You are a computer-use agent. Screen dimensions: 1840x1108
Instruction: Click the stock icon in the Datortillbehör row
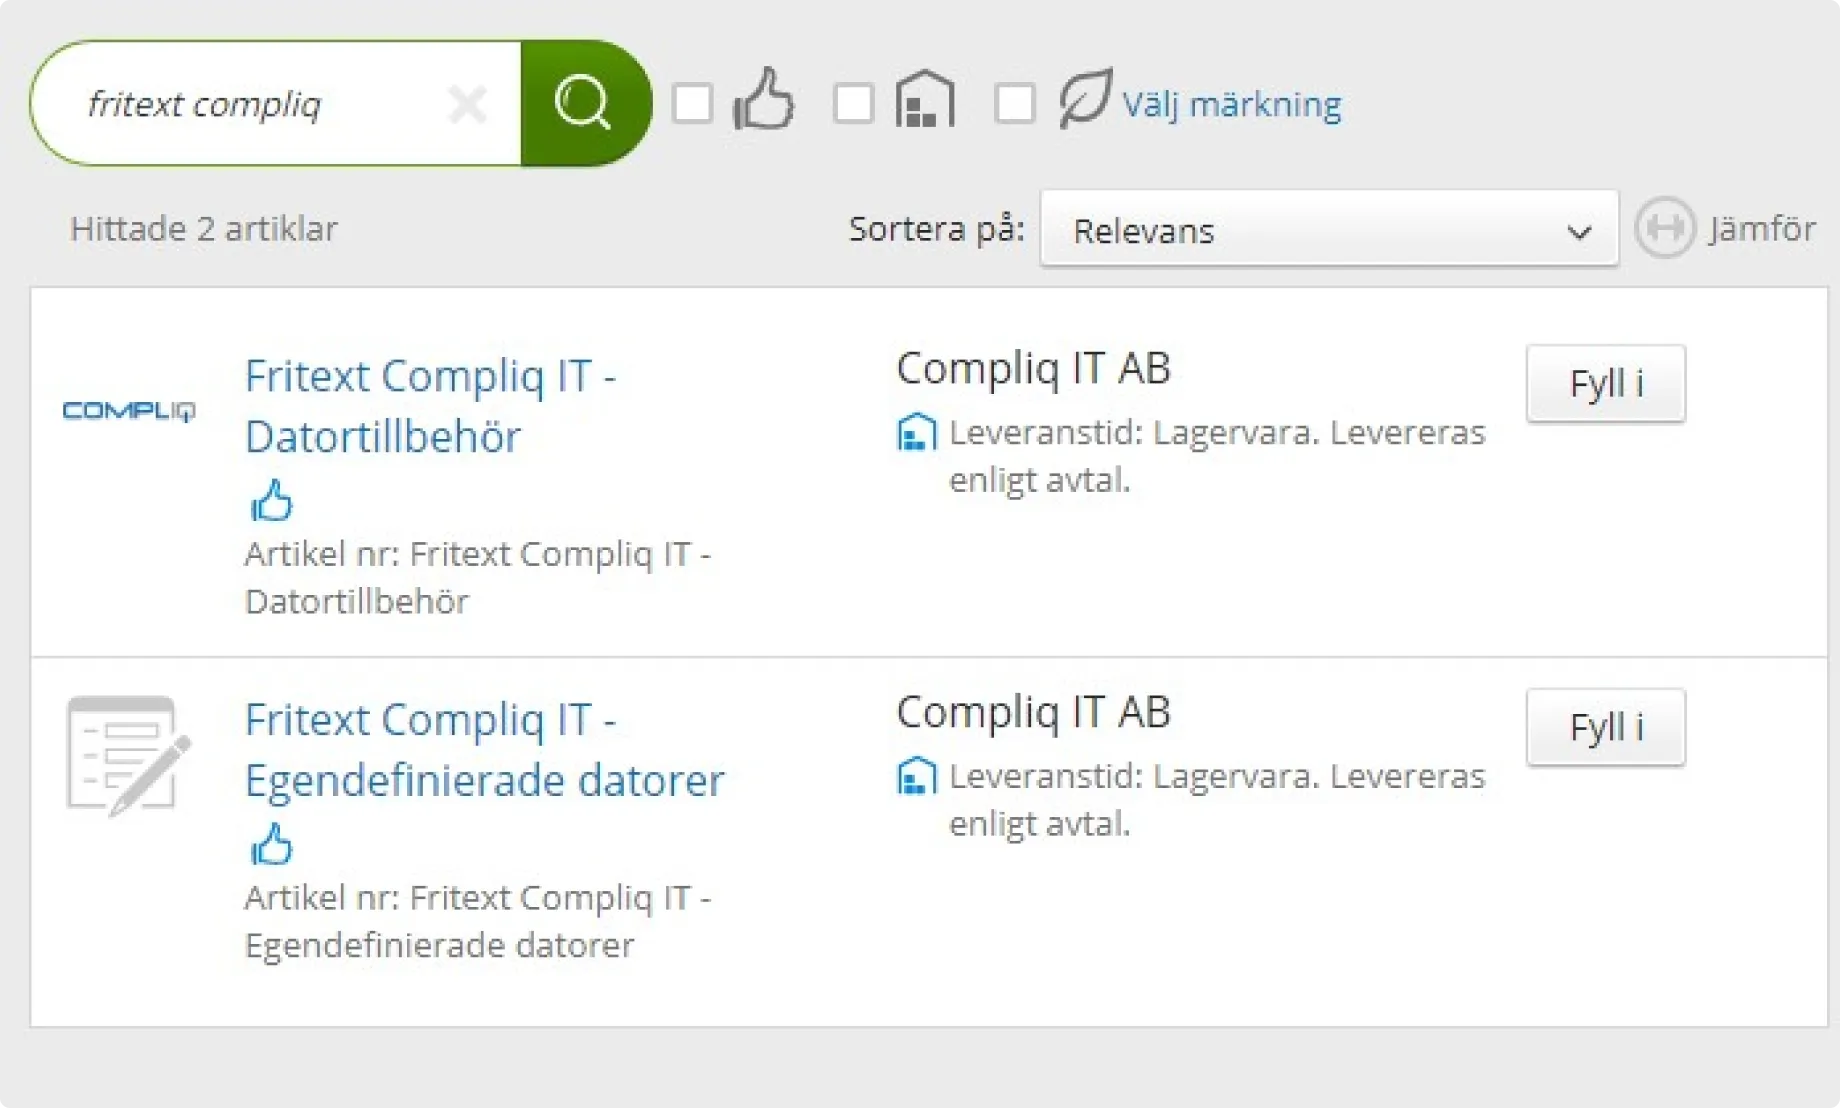pyautogui.click(x=916, y=433)
